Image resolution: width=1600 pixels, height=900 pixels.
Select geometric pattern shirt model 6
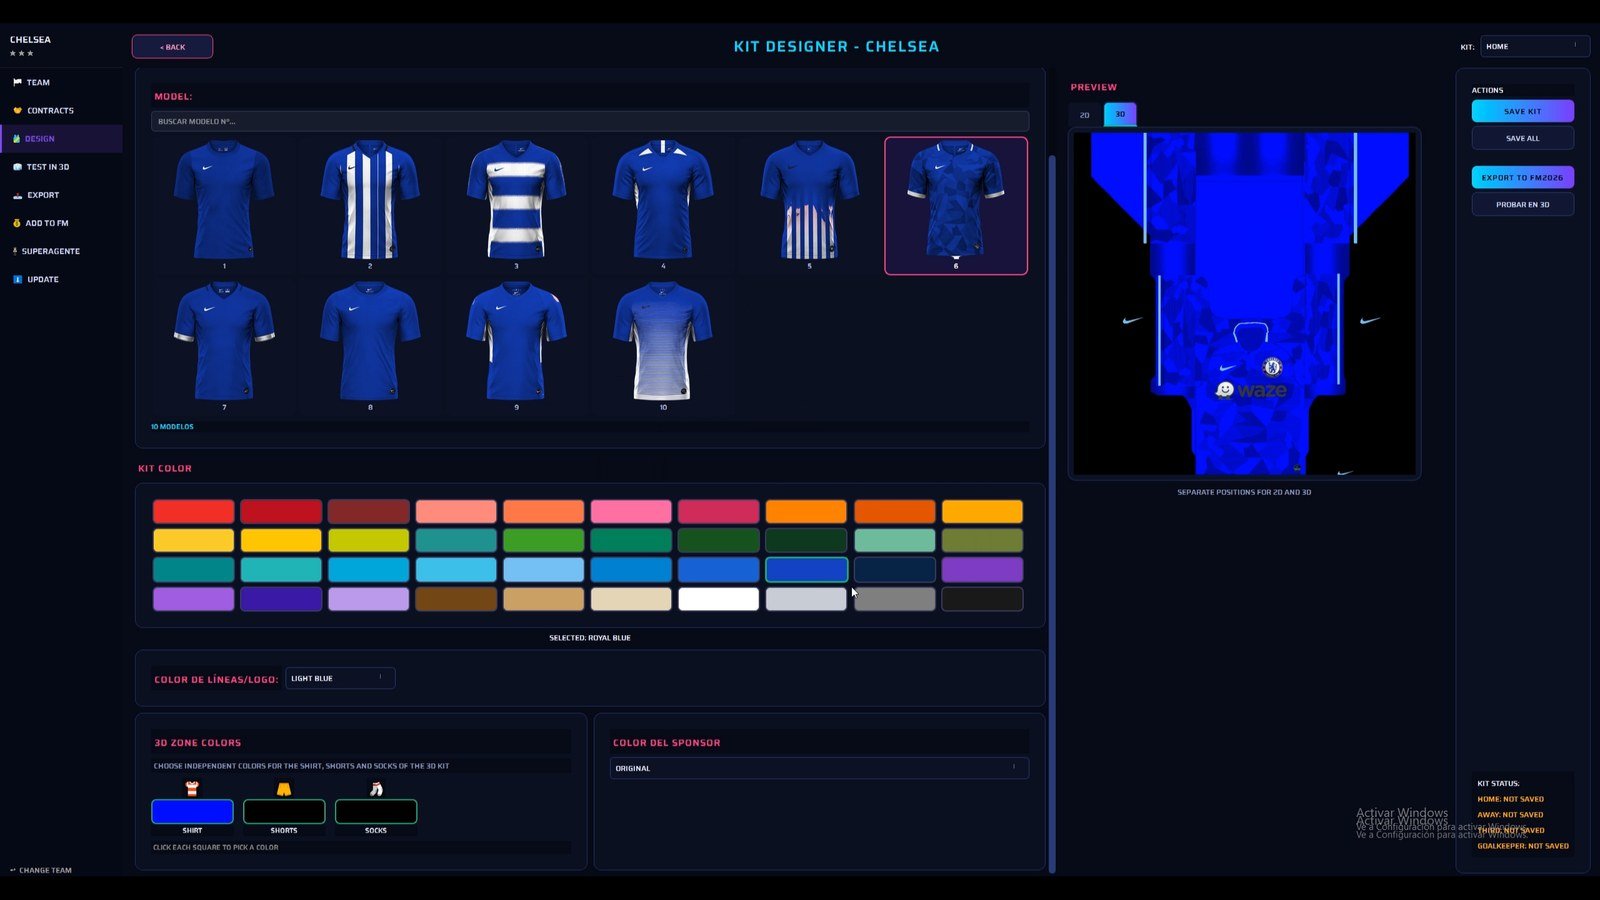(956, 205)
